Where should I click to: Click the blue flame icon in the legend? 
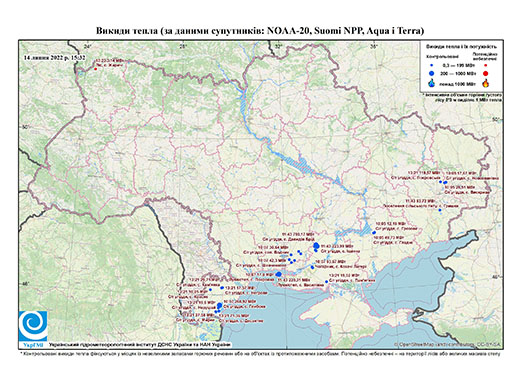click(432, 83)
